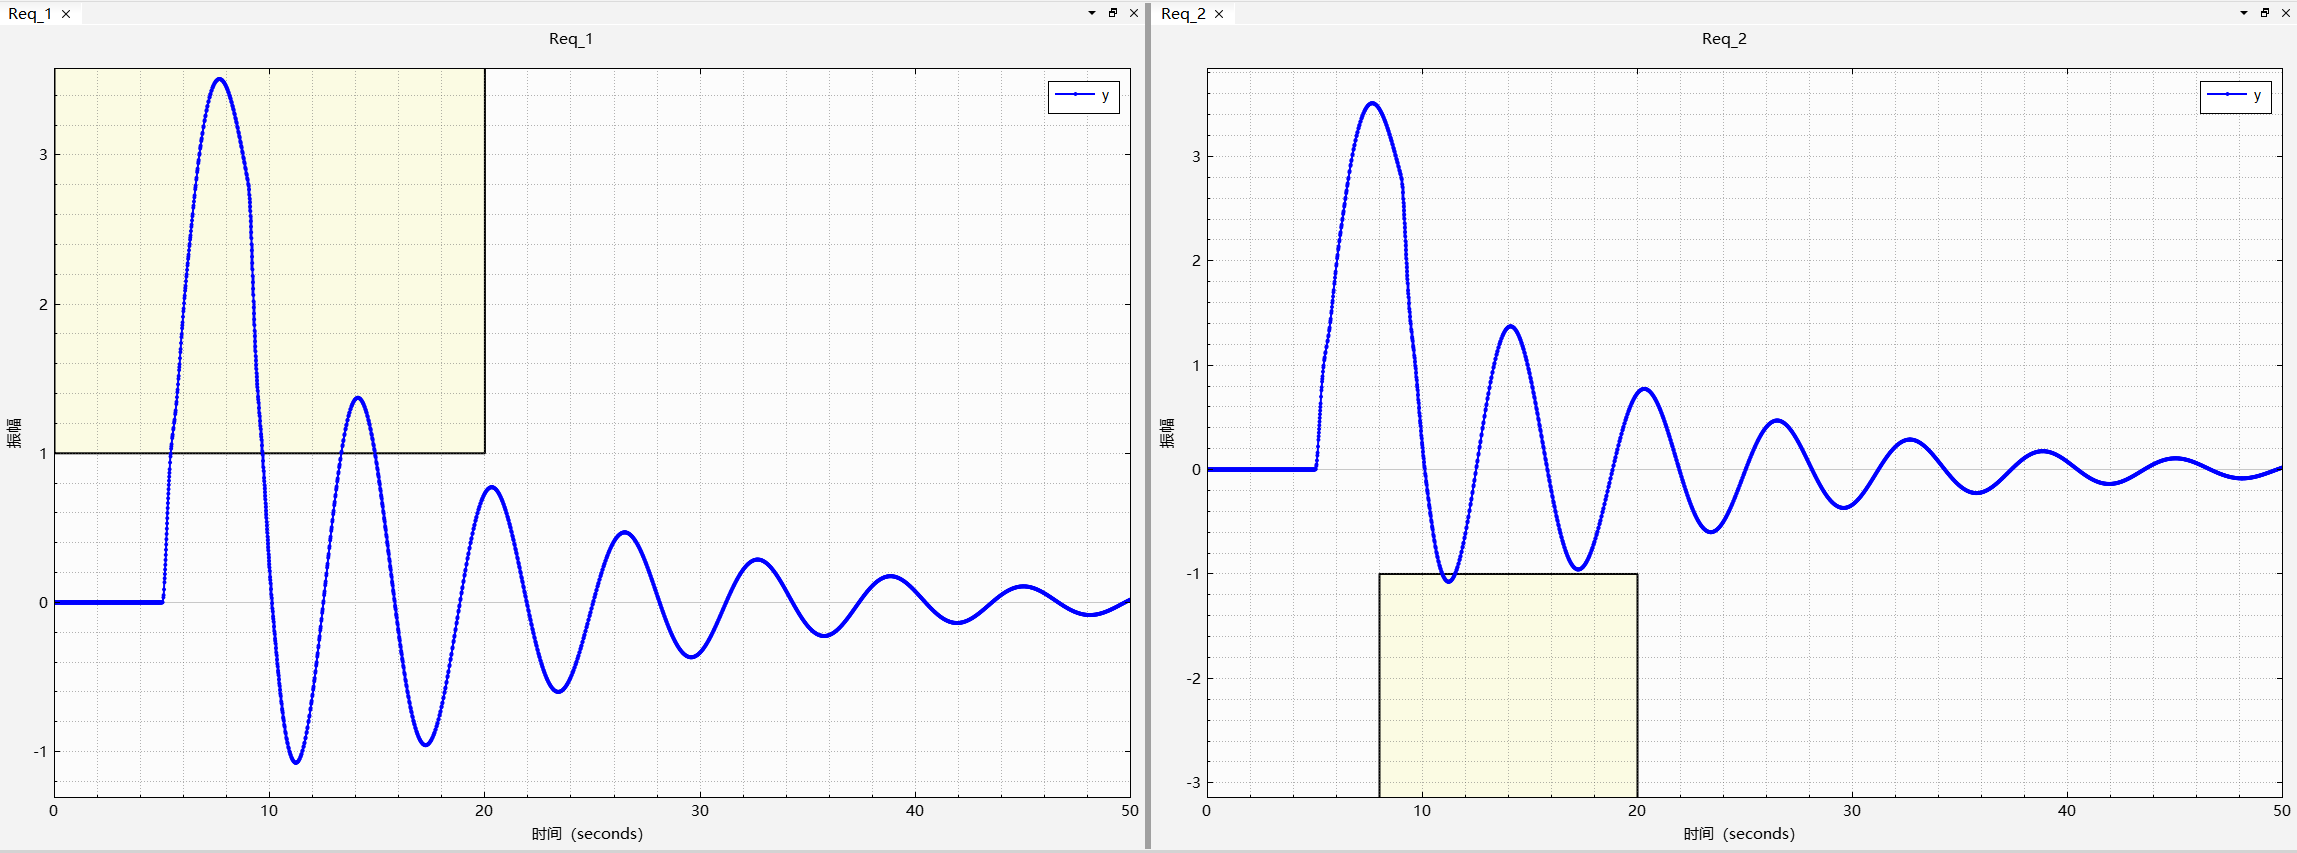Float the Req_2 panel using the undock icon
Image resolution: width=2297 pixels, height=853 pixels.
point(2265,13)
